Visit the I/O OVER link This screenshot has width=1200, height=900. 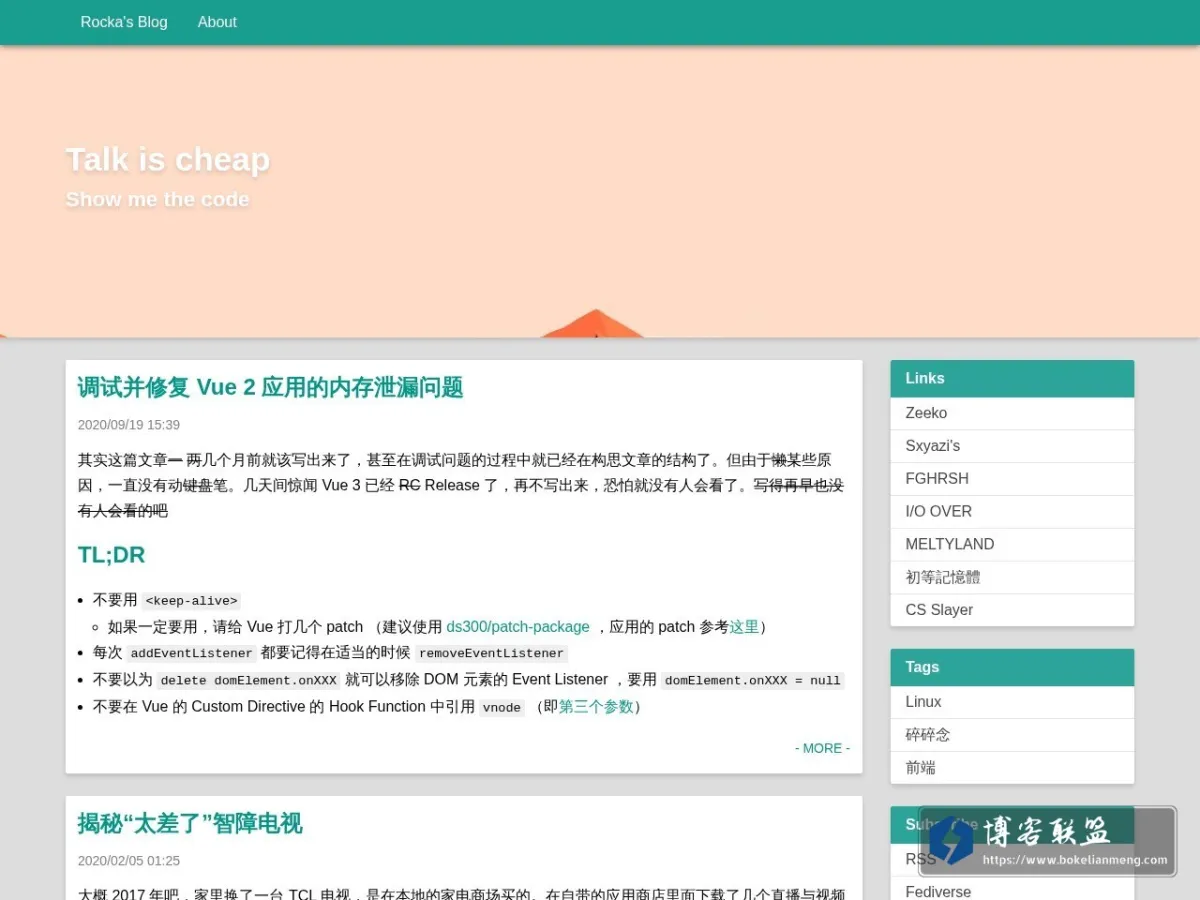(1012, 512)
